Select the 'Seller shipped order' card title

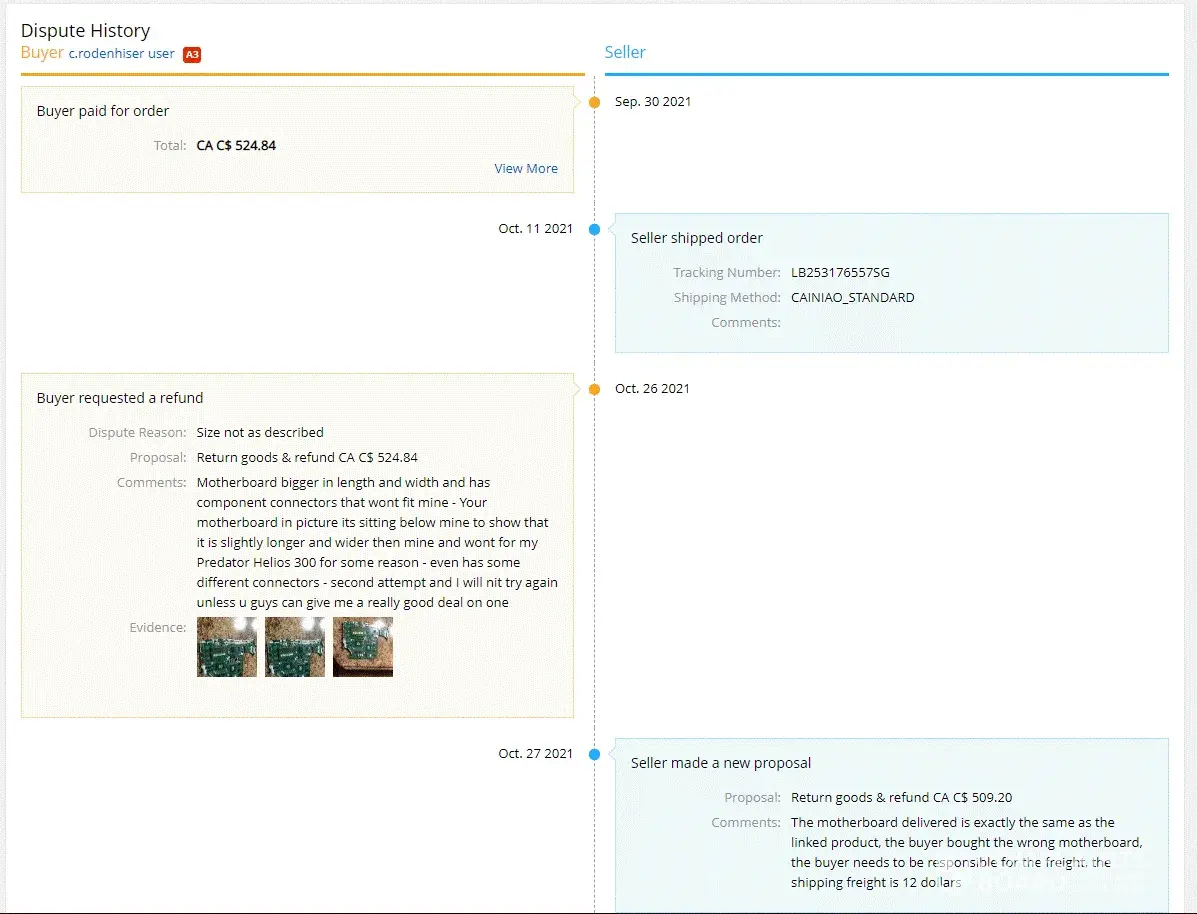point(696,238)
